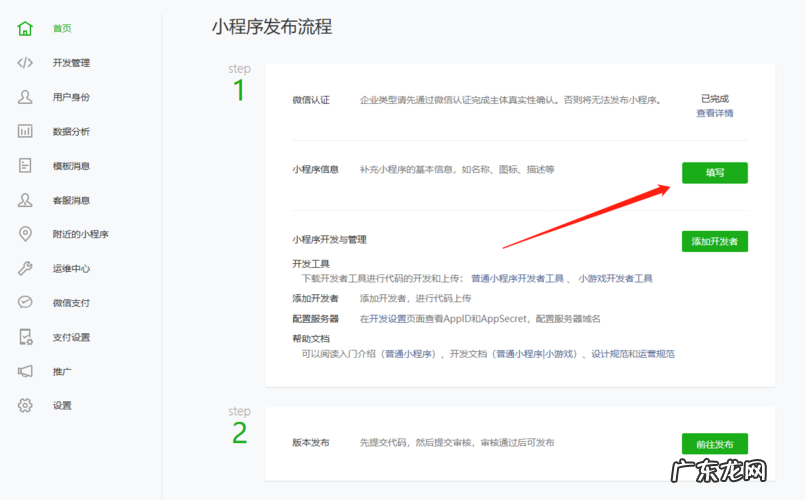Click the 小游戏开发者工具 link

point(615,279)
